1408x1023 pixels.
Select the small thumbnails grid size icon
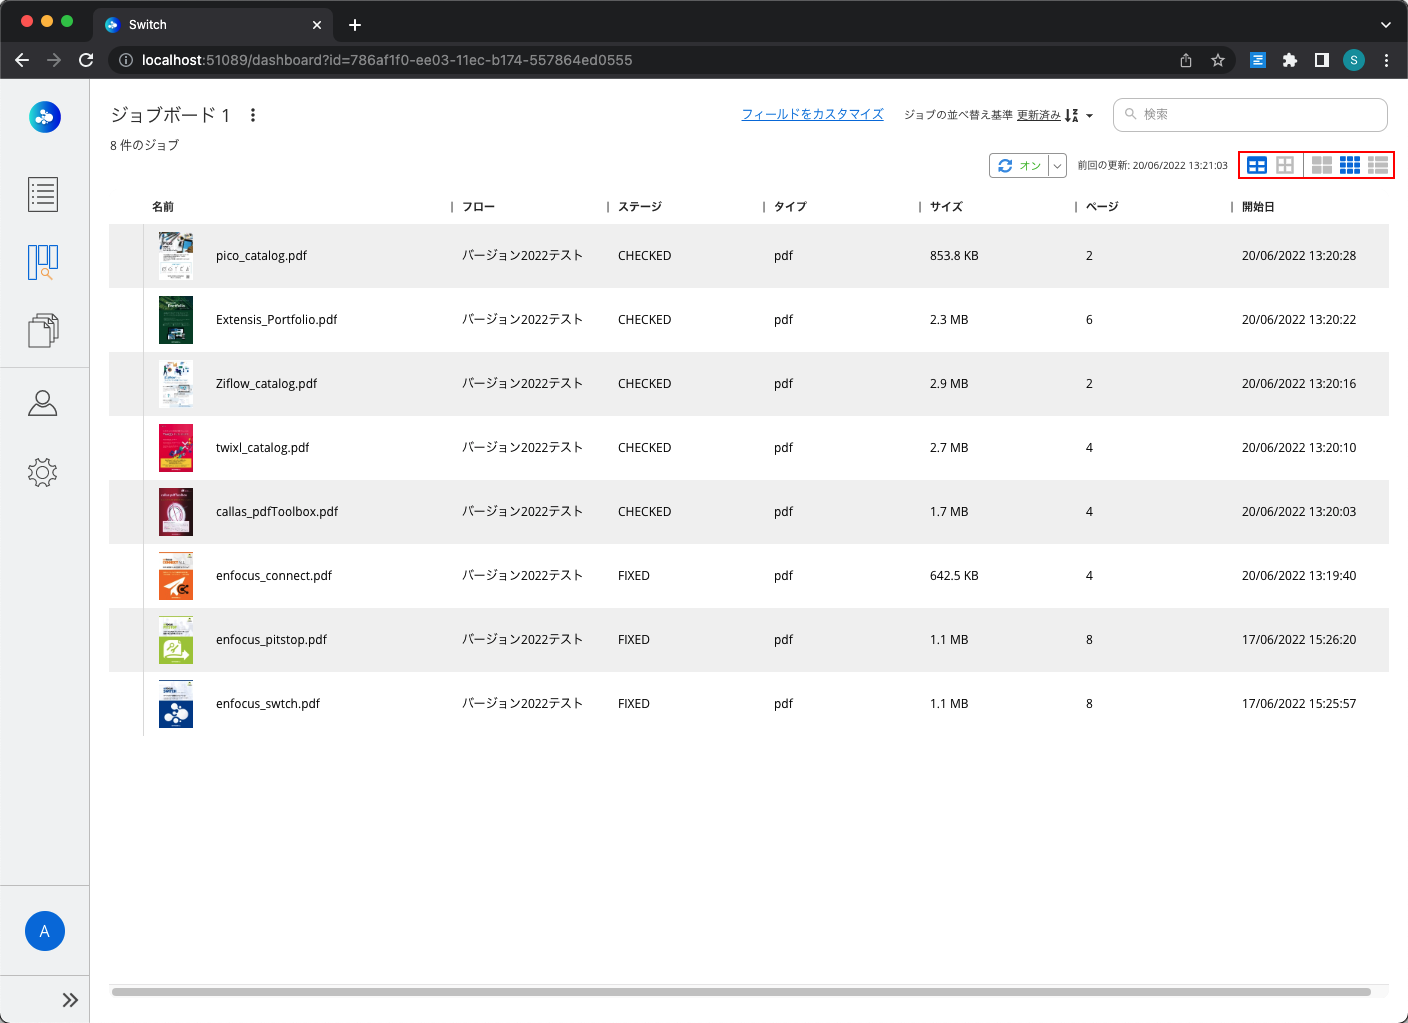pyautogui.click(x=1350, y=165)
